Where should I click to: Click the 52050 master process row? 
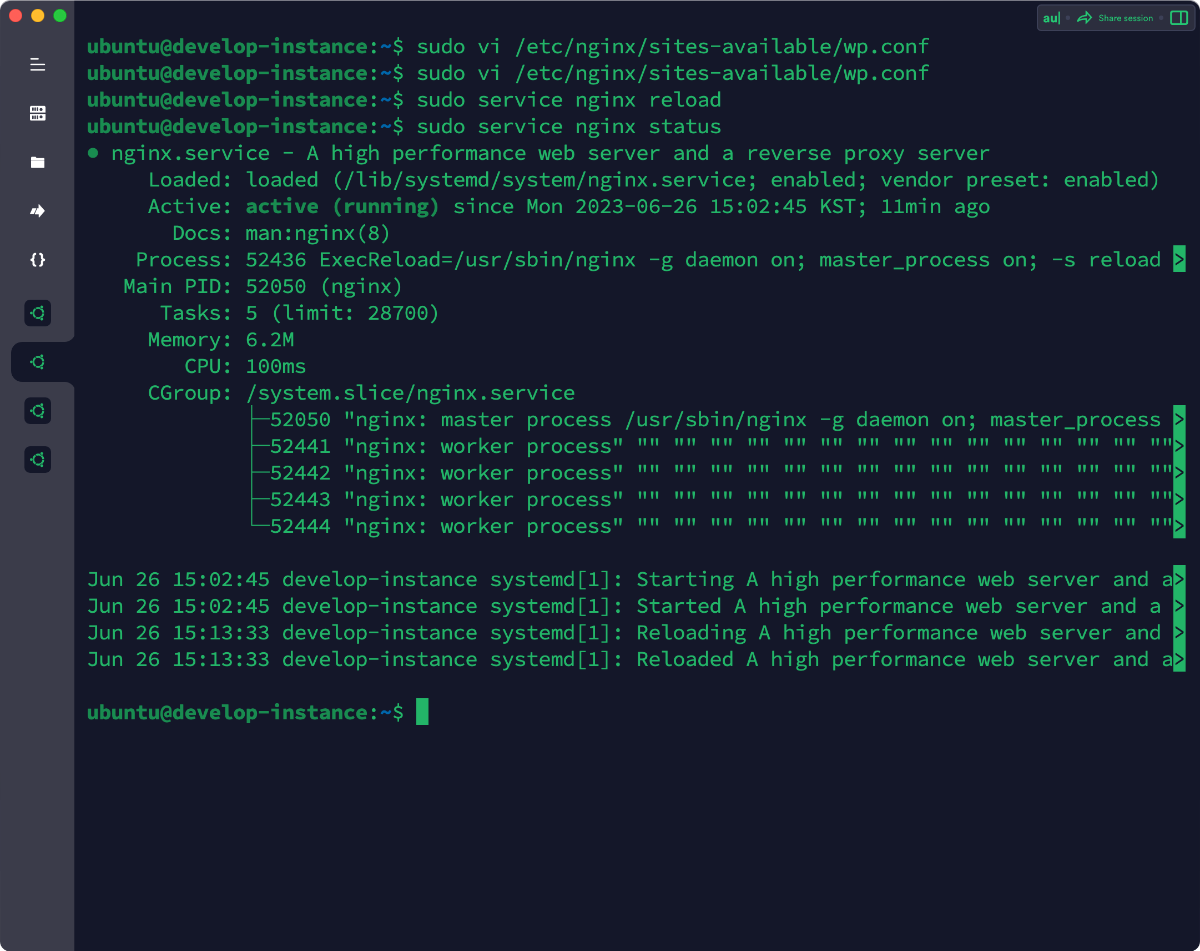pos(715,420)
